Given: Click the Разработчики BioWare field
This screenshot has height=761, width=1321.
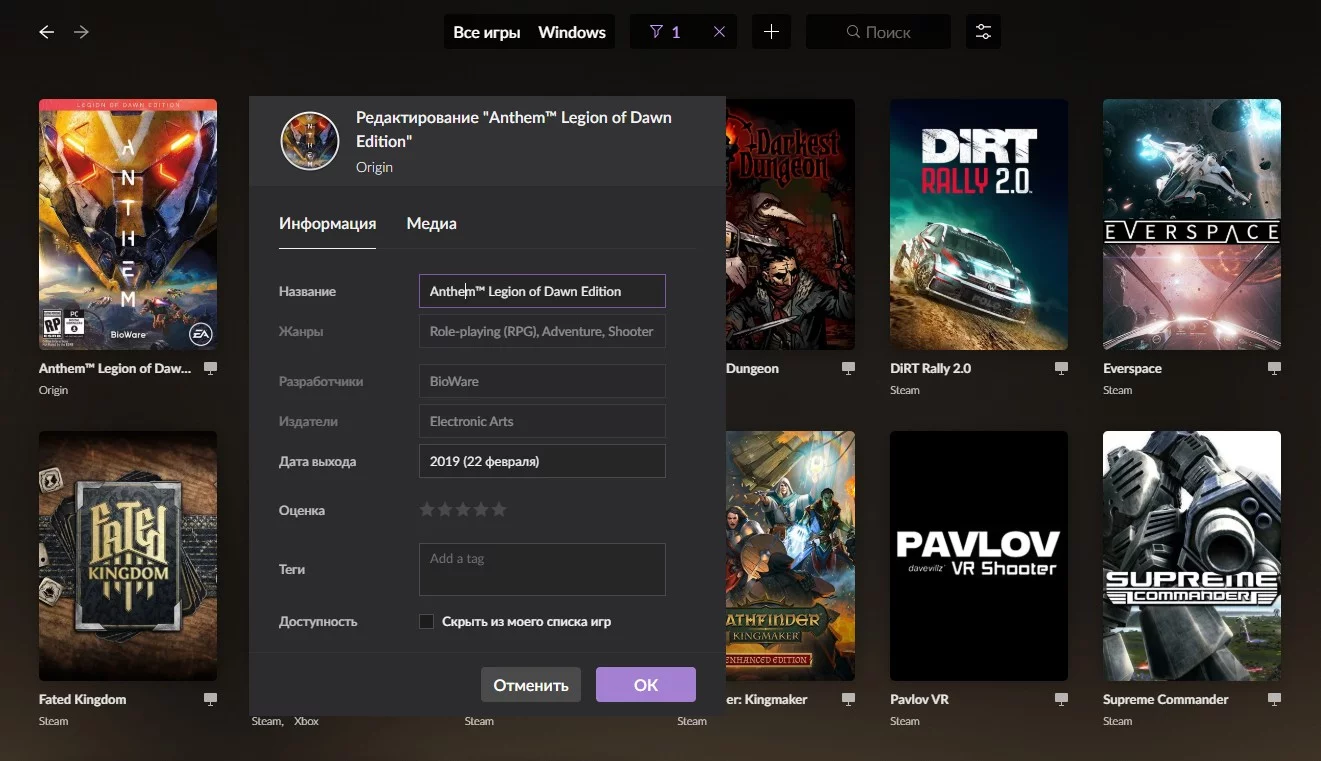Looking at the screenshot, I should pyautogui.click(x=542, y=381).
